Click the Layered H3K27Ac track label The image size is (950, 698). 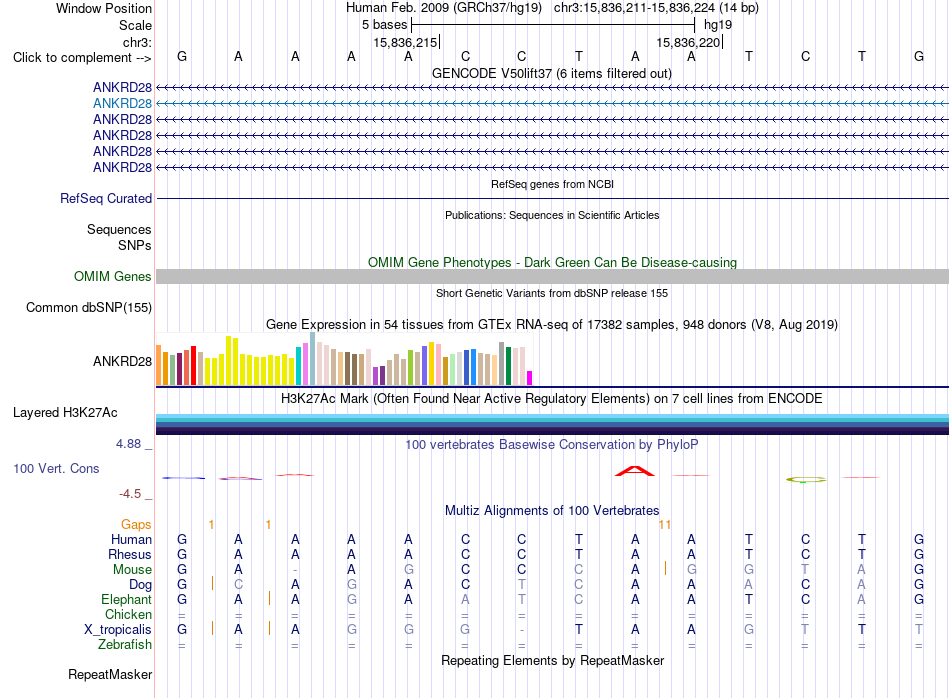click(65, 413)
